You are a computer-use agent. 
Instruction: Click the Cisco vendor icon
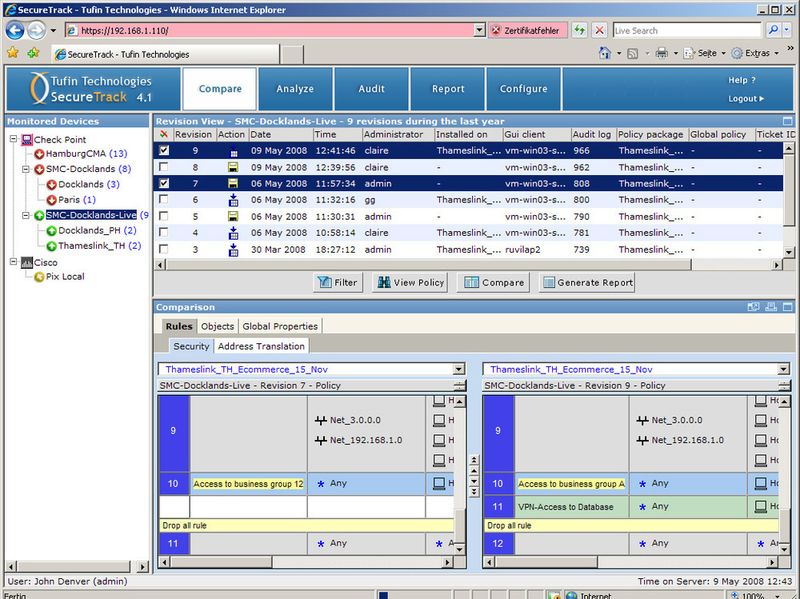27,263
